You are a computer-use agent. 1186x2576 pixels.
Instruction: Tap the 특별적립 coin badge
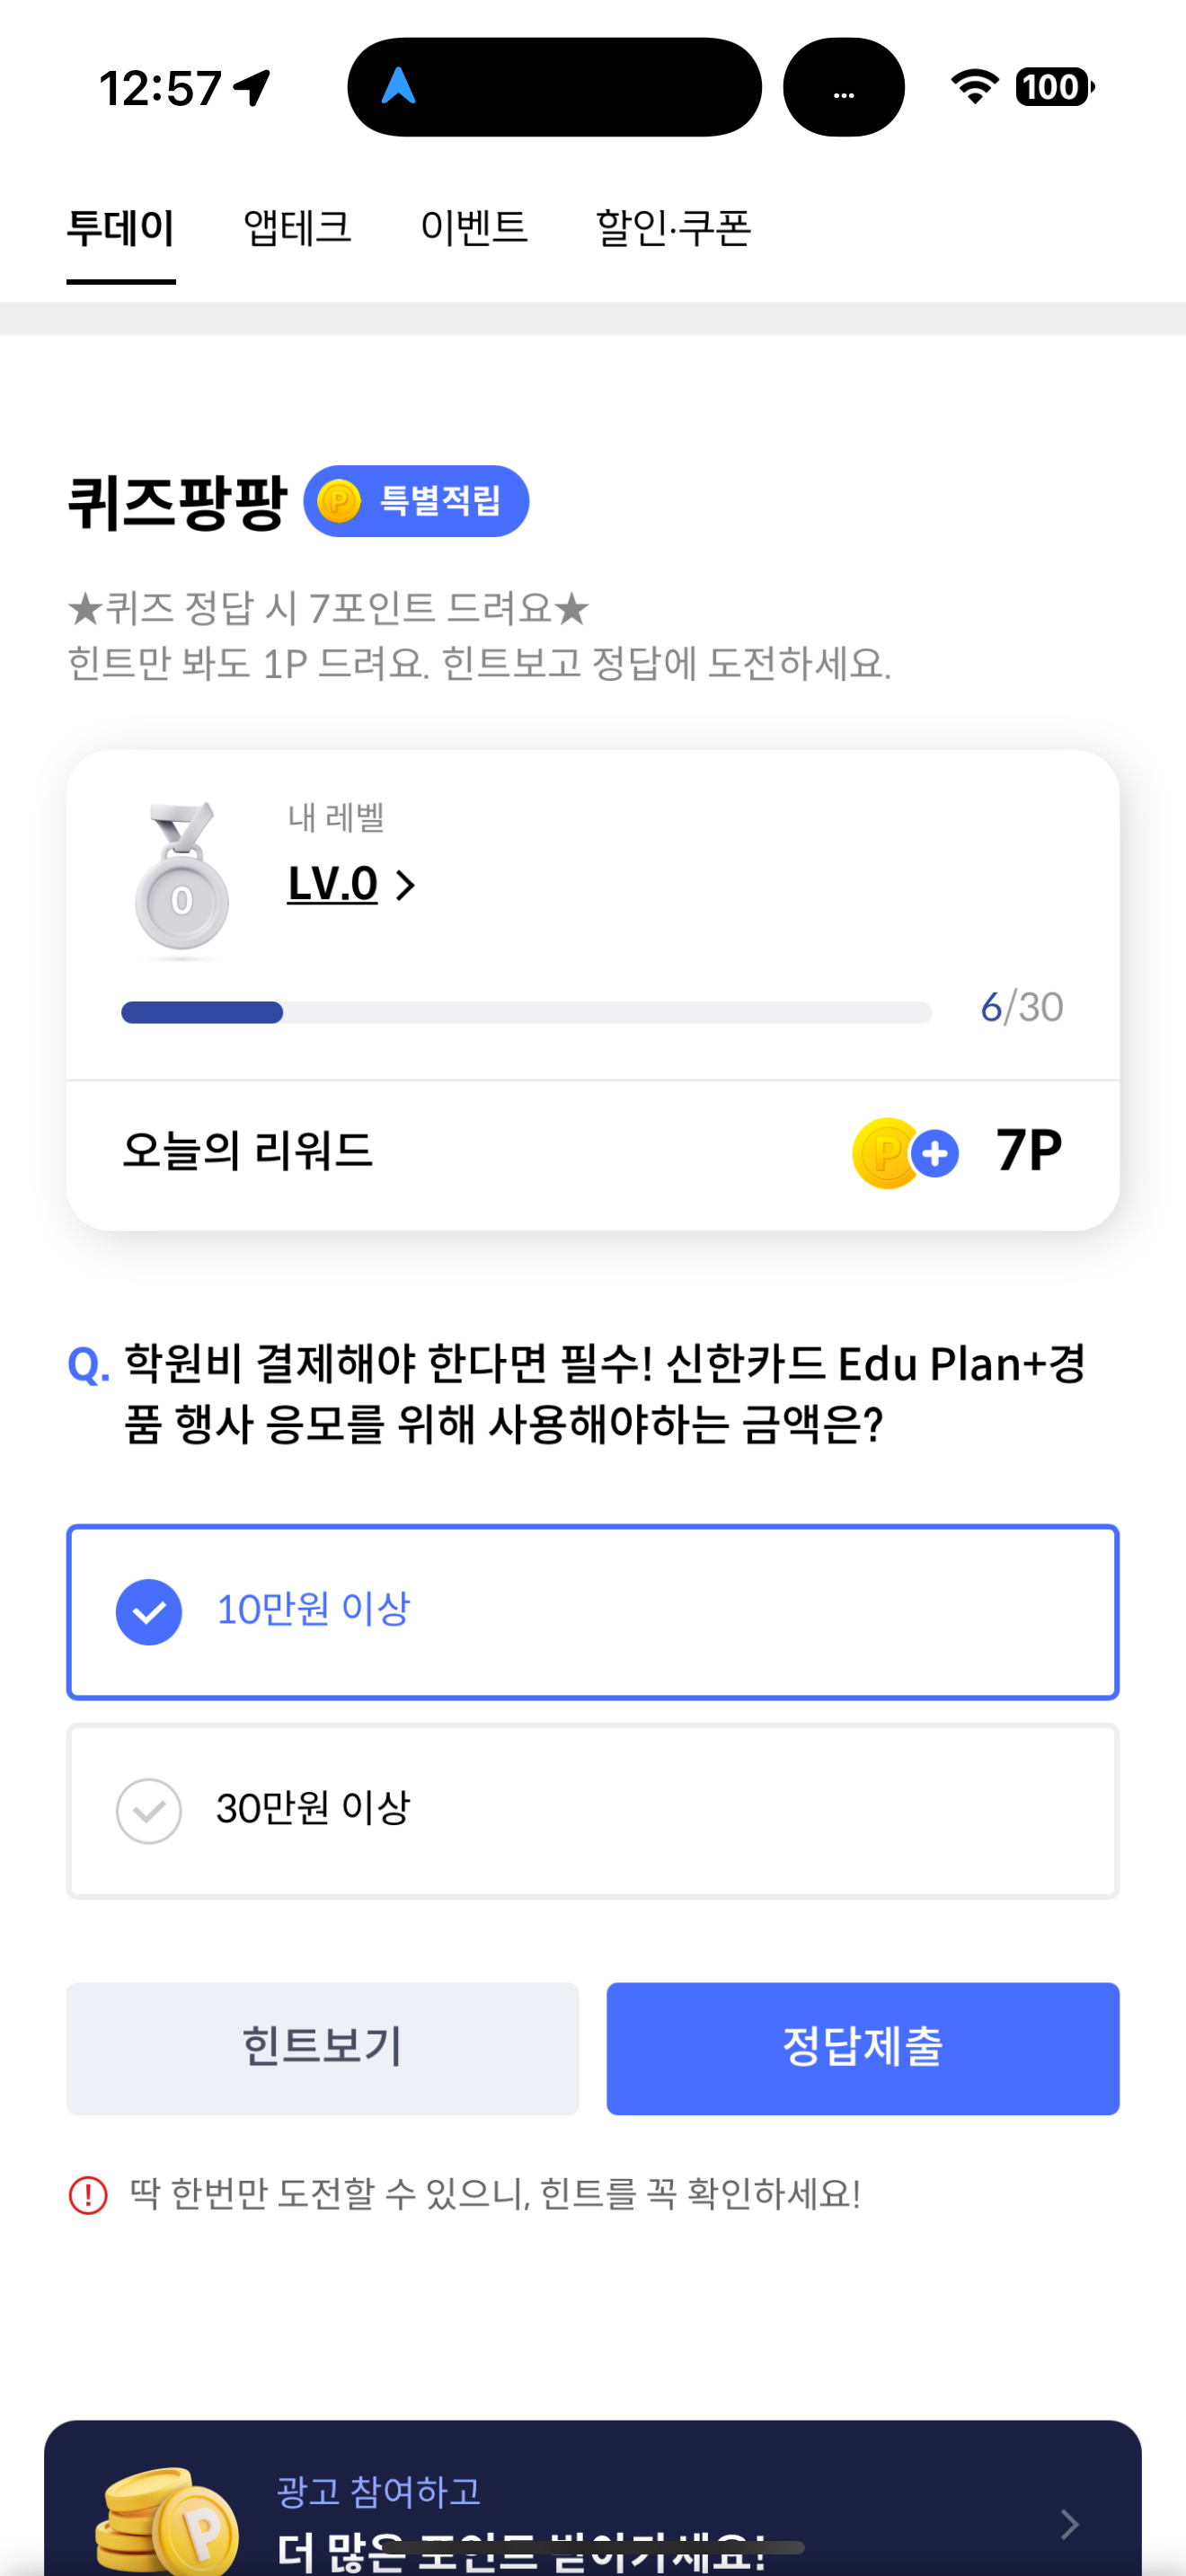tap(416, 501)
